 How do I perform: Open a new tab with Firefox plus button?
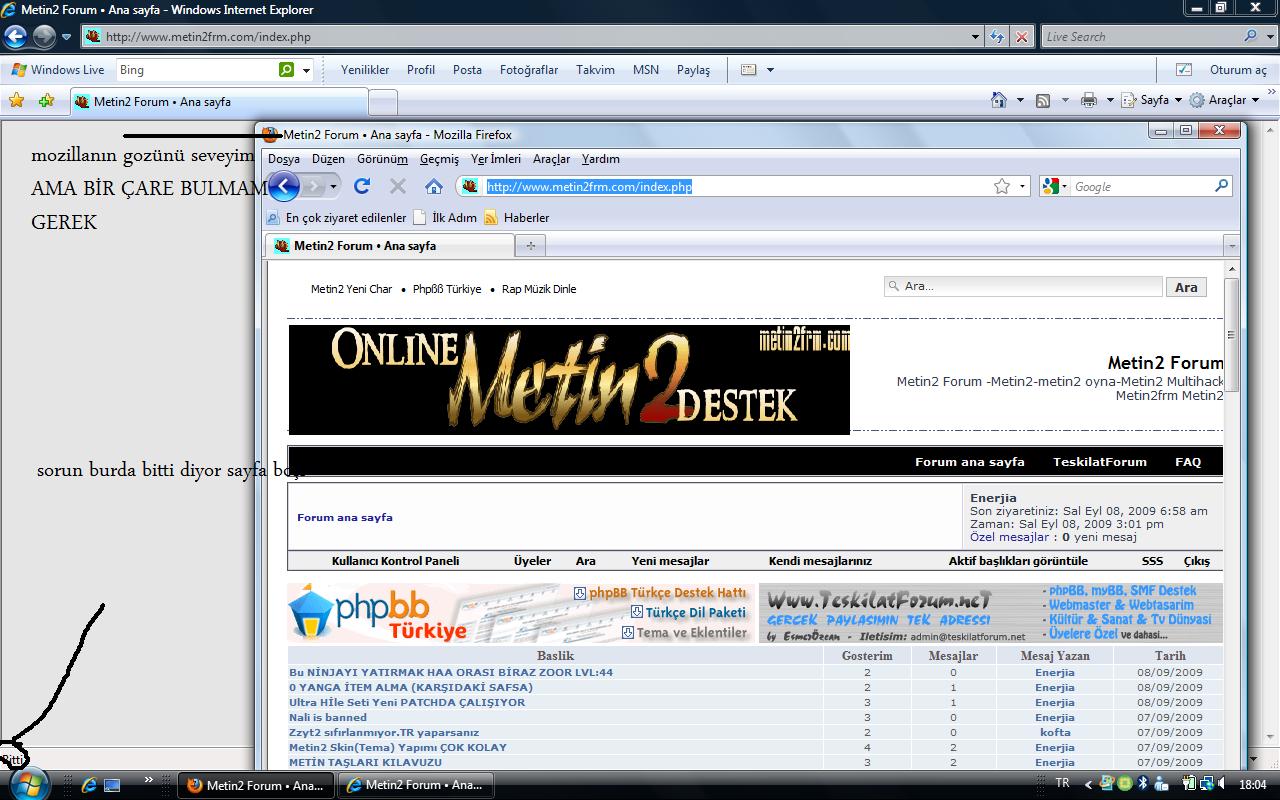coord(531,245)
